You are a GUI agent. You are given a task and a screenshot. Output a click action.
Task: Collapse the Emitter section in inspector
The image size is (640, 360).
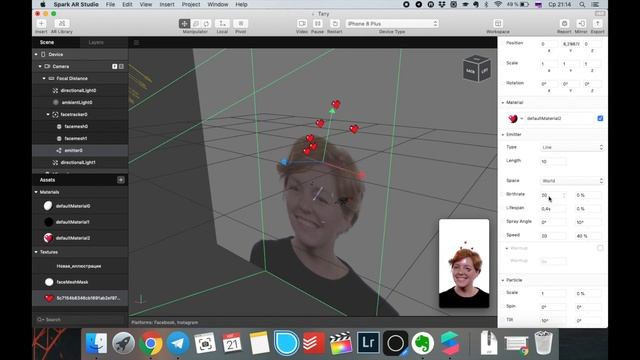point(503,134)
